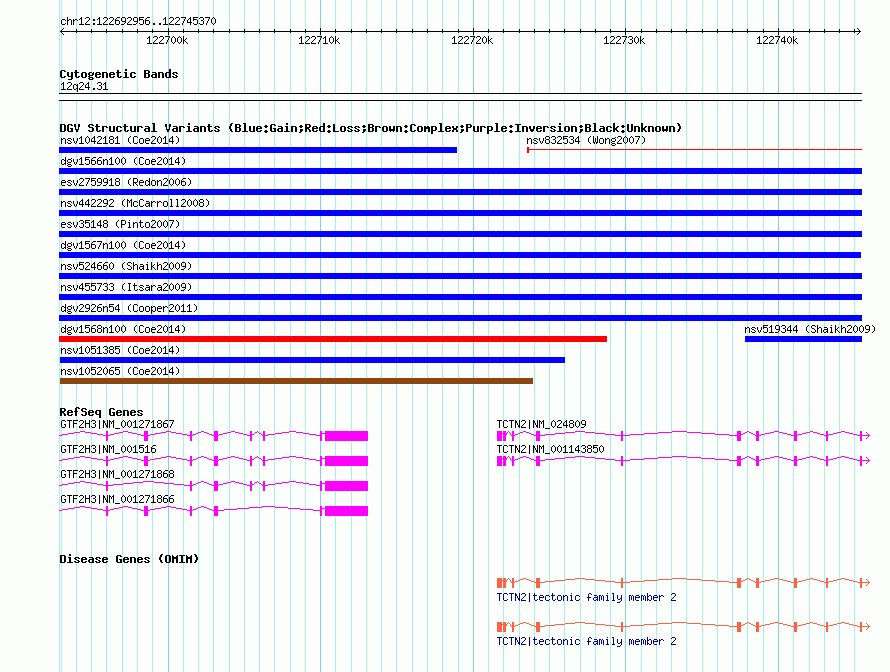
Task: Open the dgv2926n54 (Cooper2011) variant label
Action: pyautogui.click(x=129, y=308)
